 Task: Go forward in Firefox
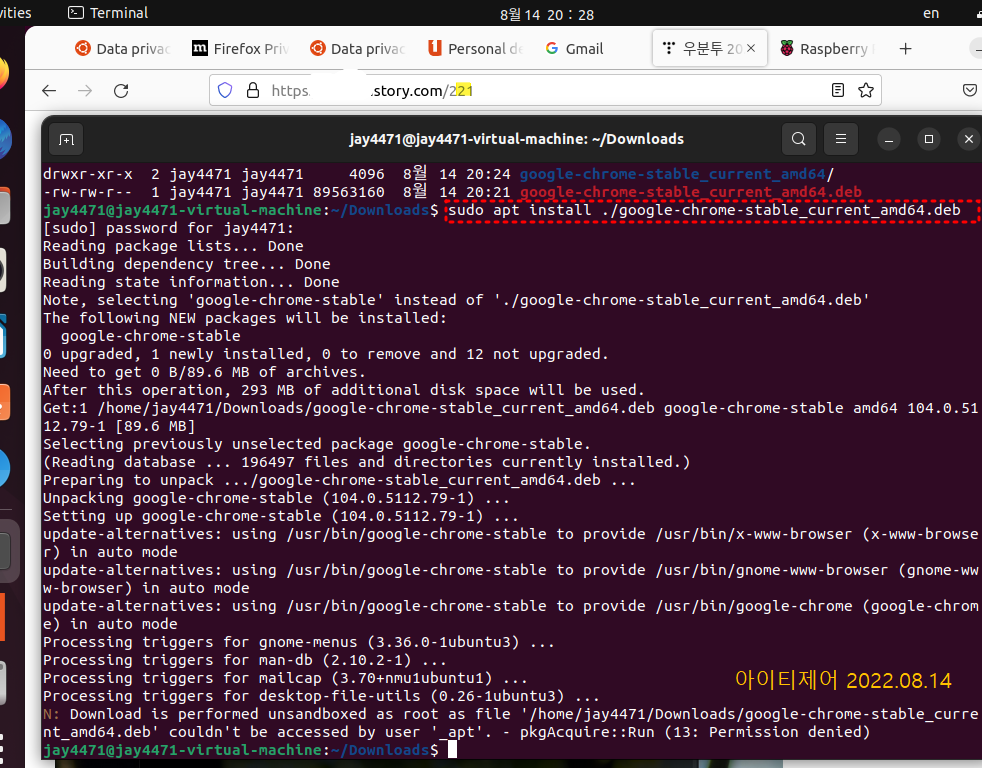click(85, 91)
